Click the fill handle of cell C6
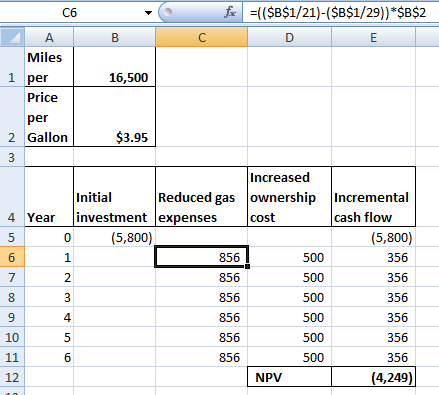439x395 pixels. tap(247, 266)
